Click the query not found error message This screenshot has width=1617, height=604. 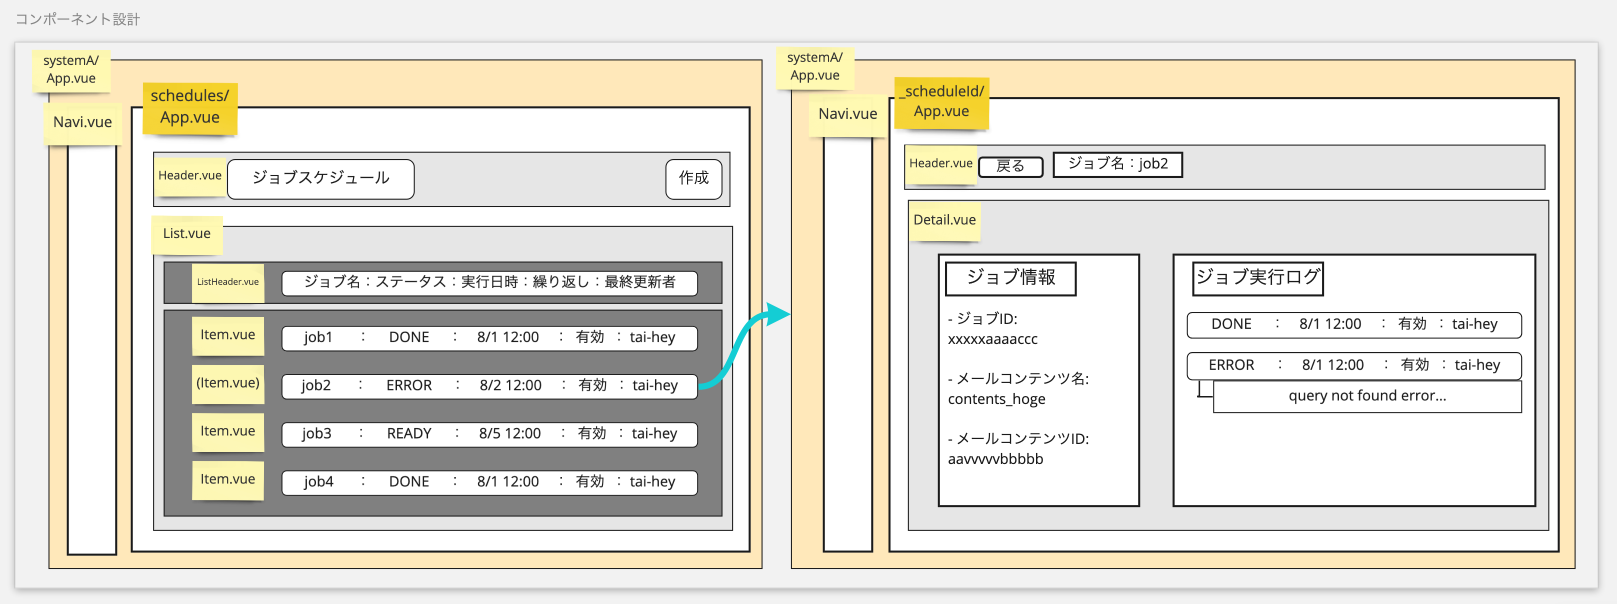point(1367,396)
